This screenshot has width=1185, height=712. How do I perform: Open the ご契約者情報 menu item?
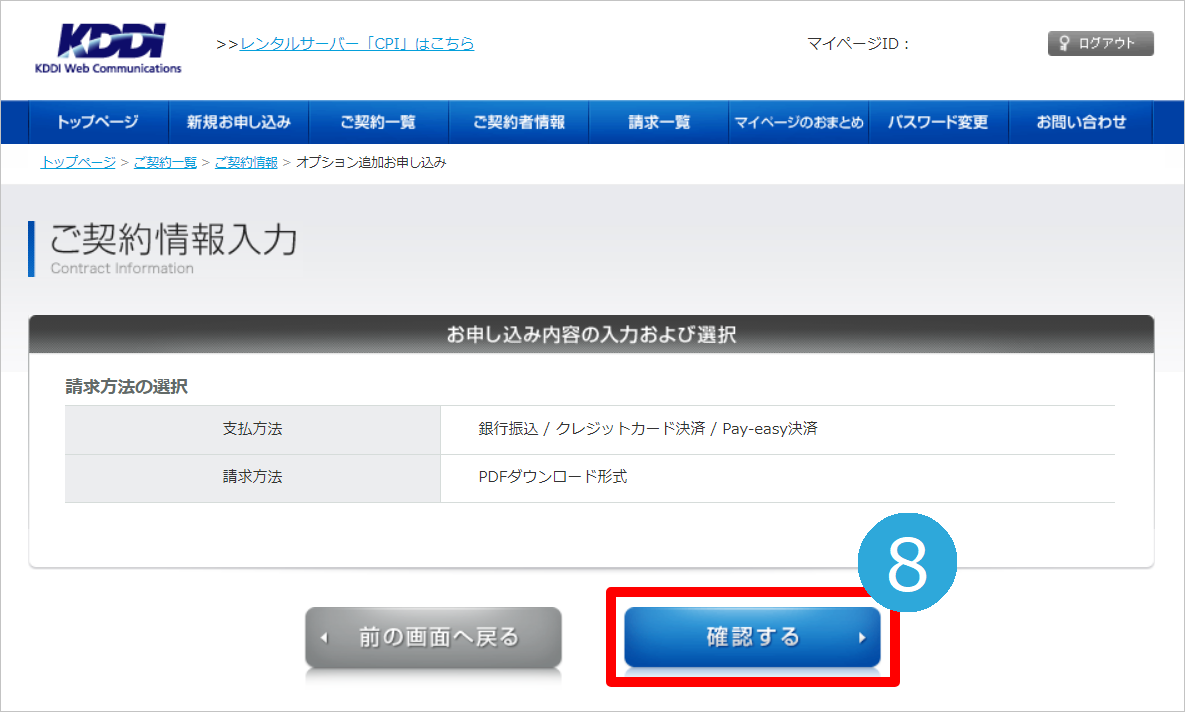tap(519, 122)
